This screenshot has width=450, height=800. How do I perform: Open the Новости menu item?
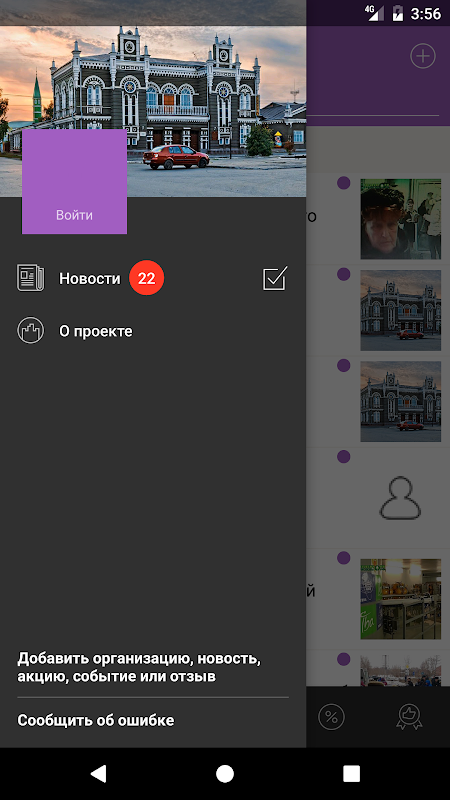coord(153,279)
